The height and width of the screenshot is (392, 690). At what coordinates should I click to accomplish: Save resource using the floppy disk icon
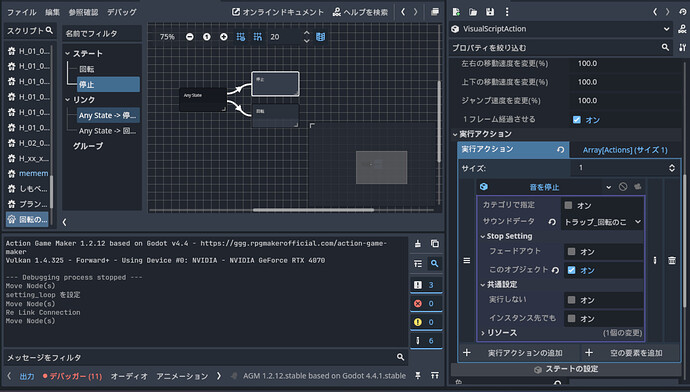490,12
